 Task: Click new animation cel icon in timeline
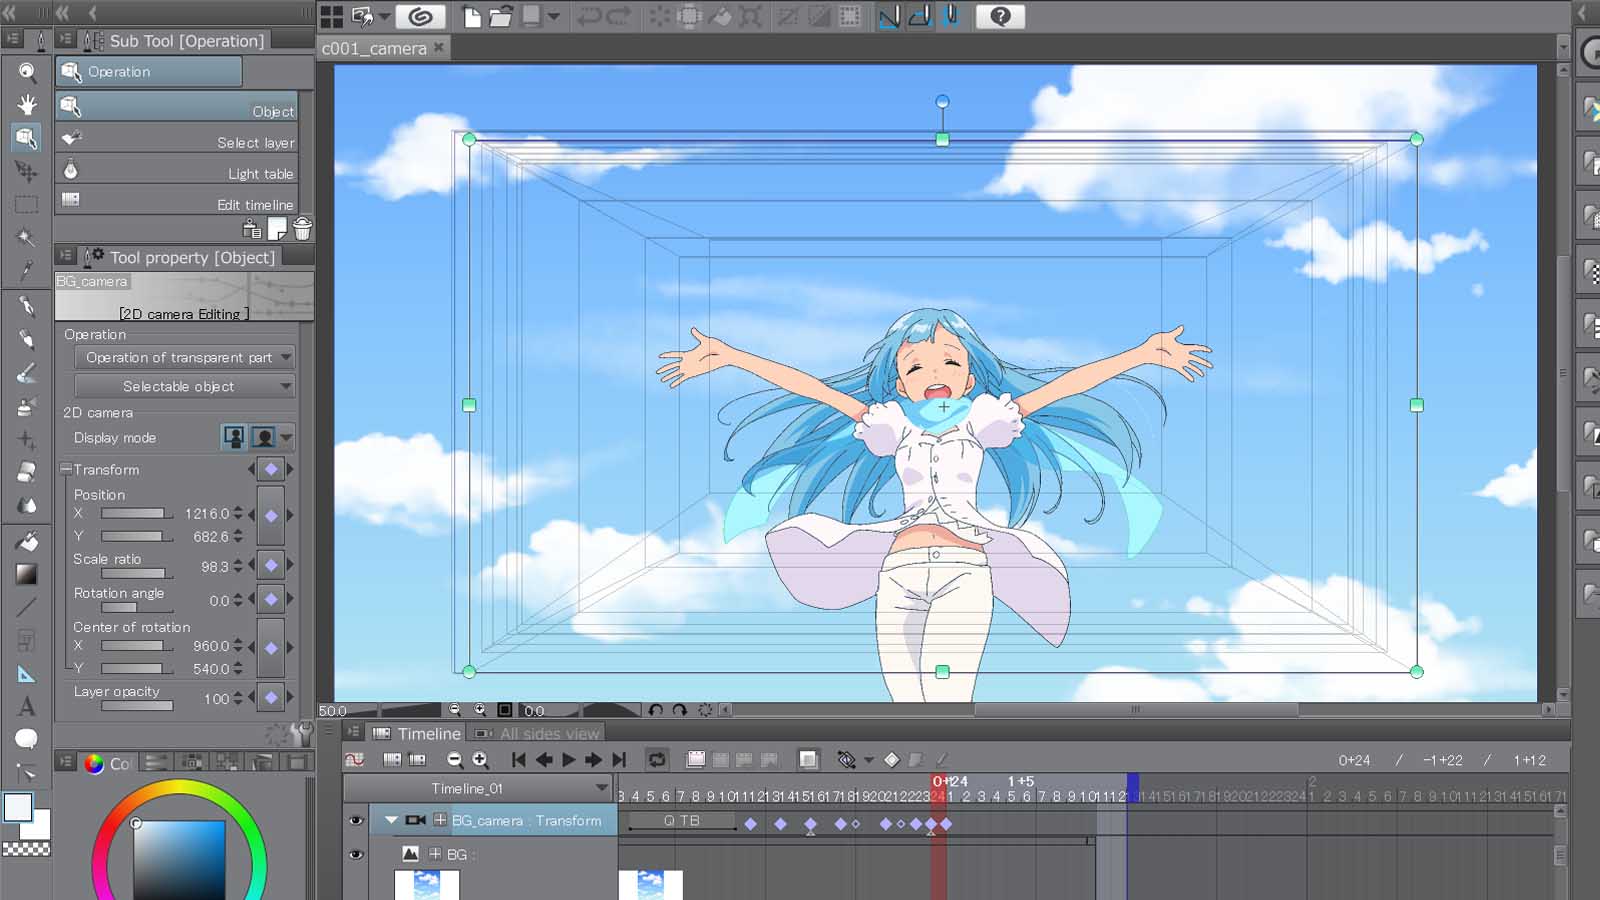tap(695, 760)
